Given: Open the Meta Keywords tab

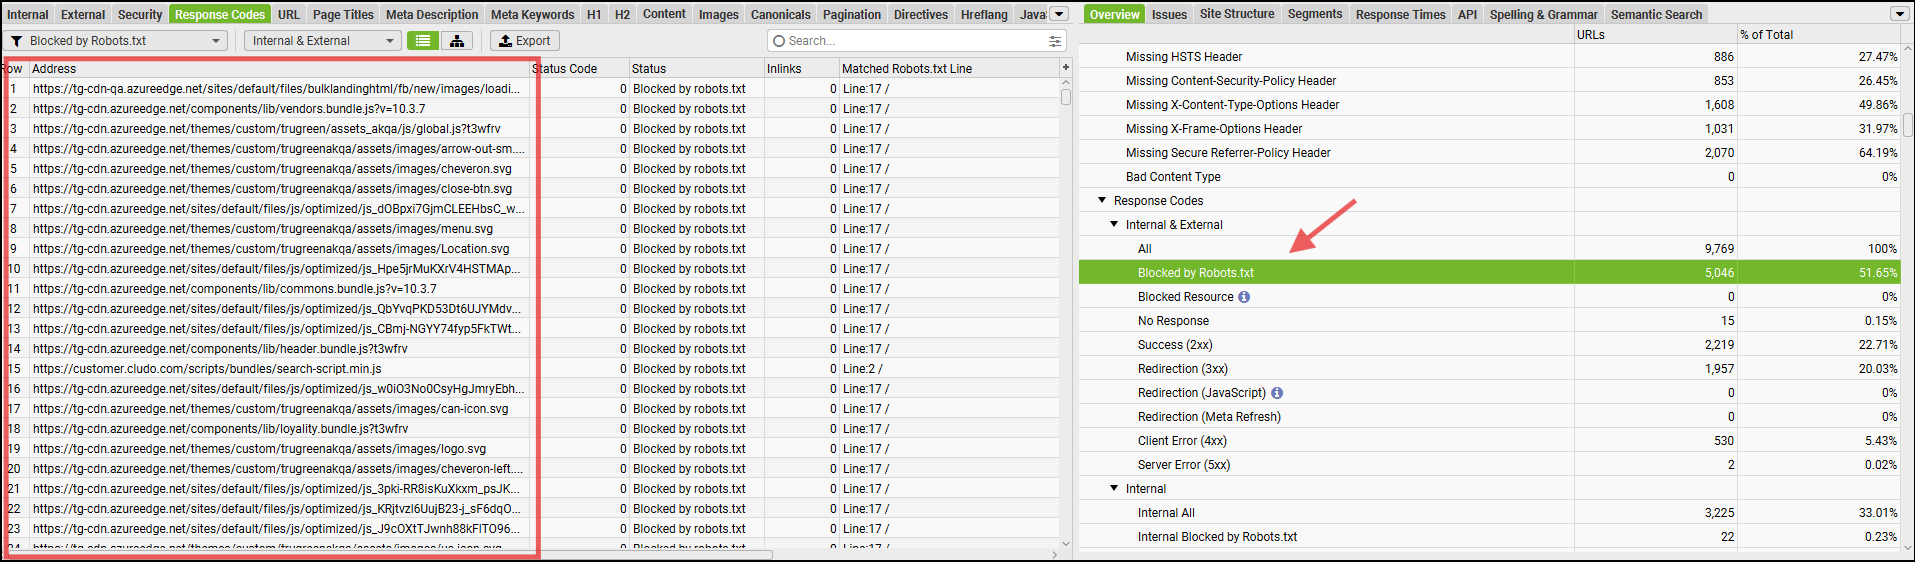Looking at the screenshot, I should [x=533, y=14].
